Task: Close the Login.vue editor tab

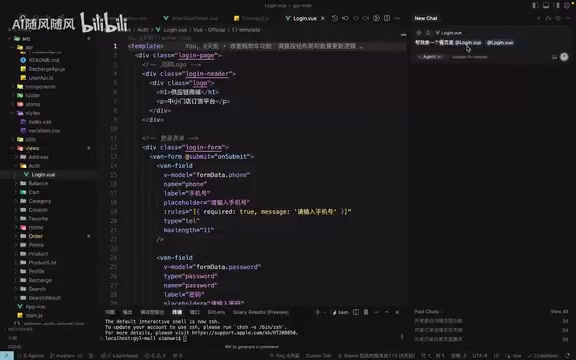Action: [323, 18]
